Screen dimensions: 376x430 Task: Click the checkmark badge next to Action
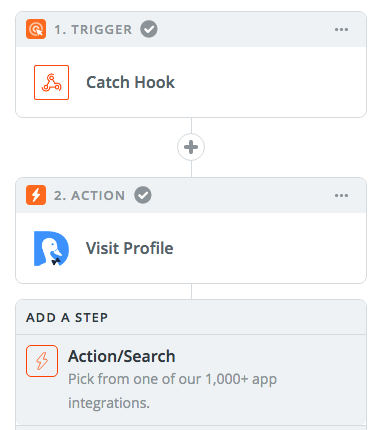[143, 195]
